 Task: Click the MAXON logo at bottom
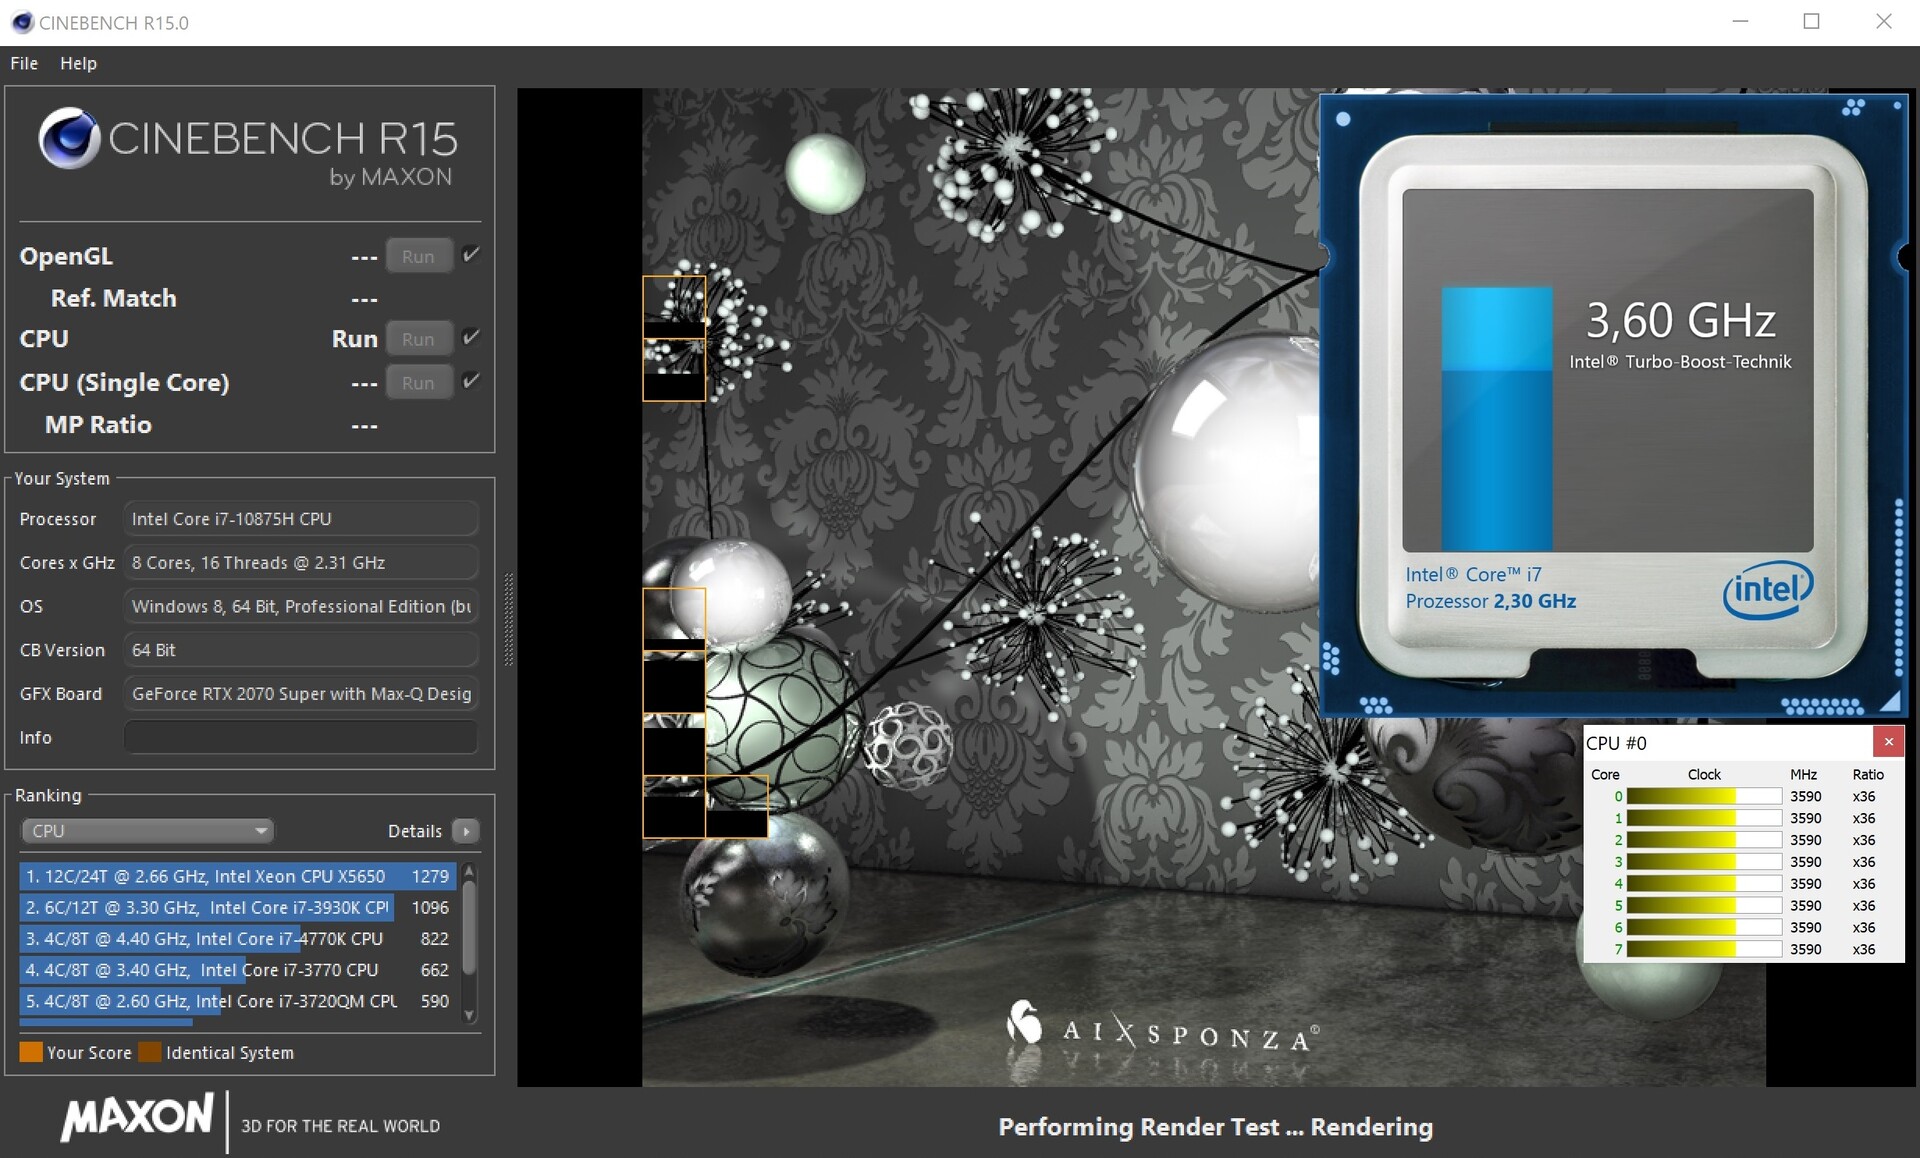tap(137, 1117)
